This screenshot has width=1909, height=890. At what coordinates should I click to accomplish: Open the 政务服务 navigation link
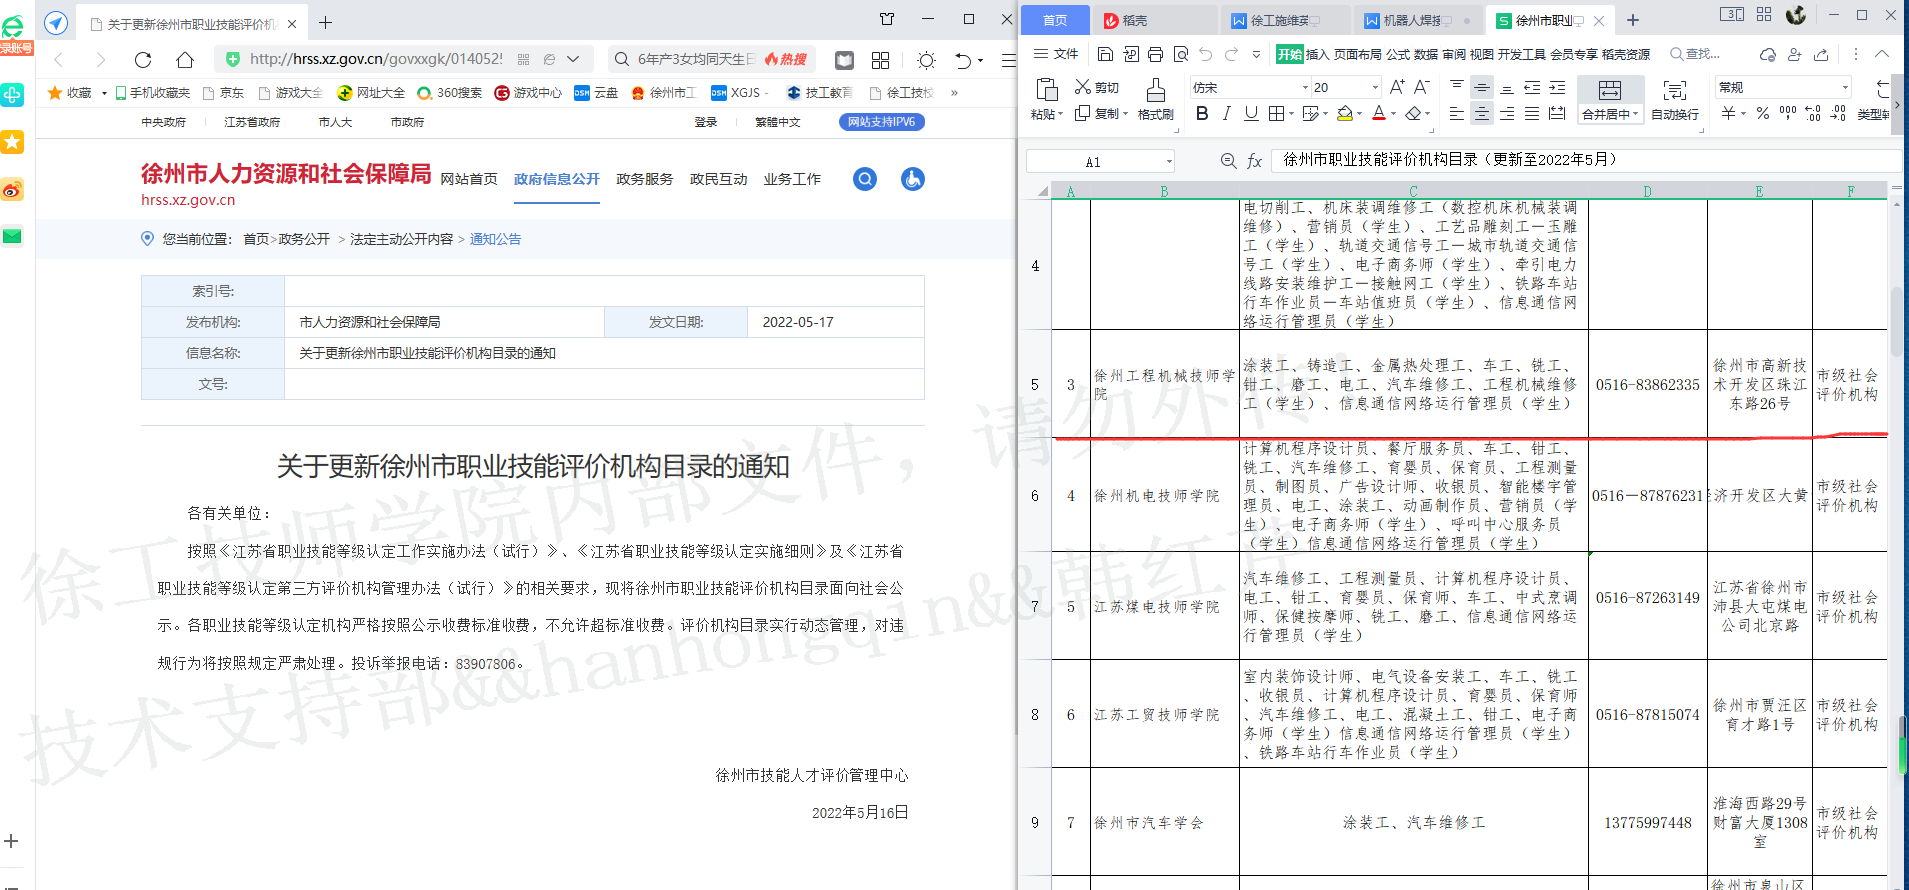[644, 179]
